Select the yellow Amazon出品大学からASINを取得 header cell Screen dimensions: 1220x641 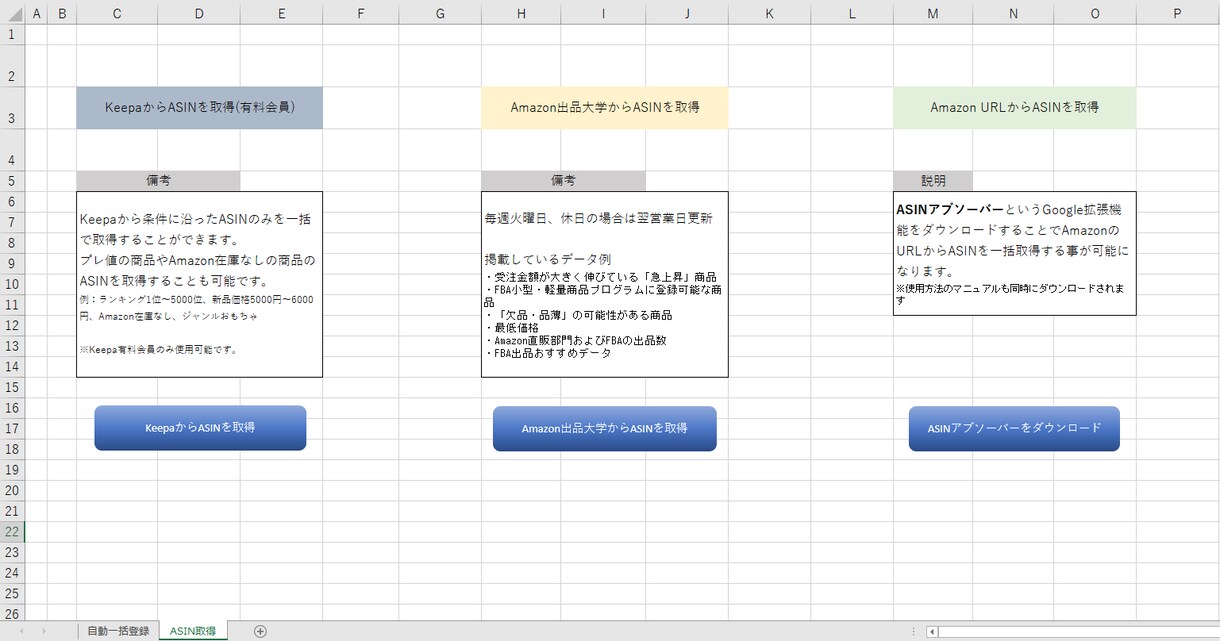point(604,107)
